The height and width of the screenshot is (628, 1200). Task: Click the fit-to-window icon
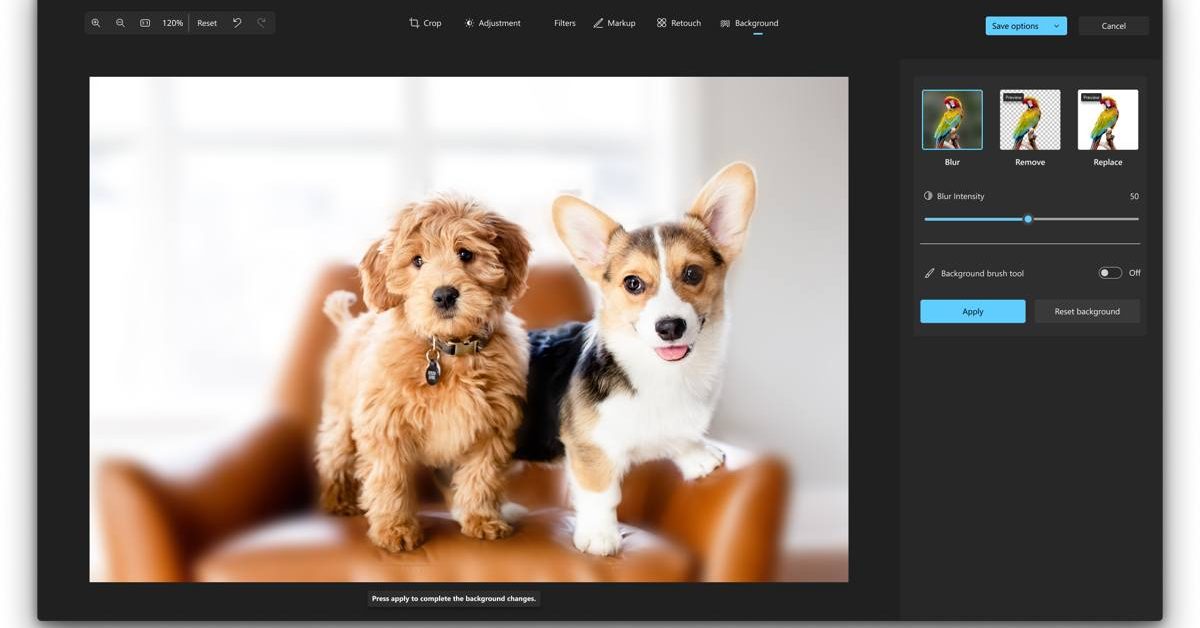coord(145,23)
